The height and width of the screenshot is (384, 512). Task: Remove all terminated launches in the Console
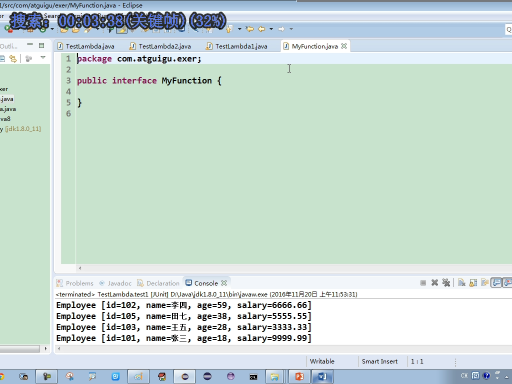pyautogui.click(x=446, y=283)
